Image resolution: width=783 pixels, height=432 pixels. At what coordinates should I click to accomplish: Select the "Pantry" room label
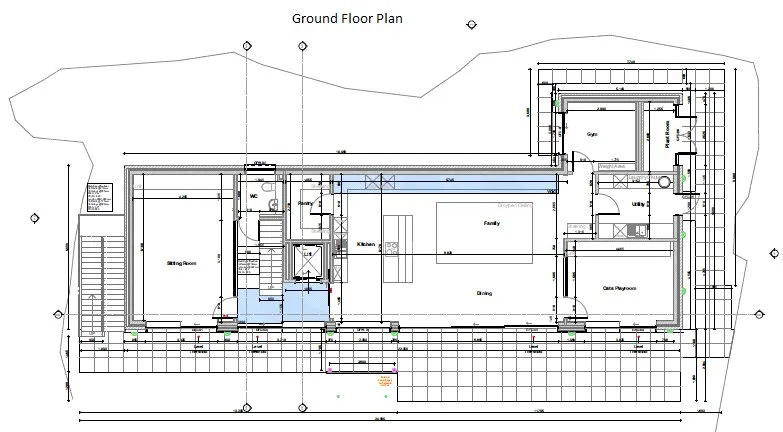[x=305, y=203]
